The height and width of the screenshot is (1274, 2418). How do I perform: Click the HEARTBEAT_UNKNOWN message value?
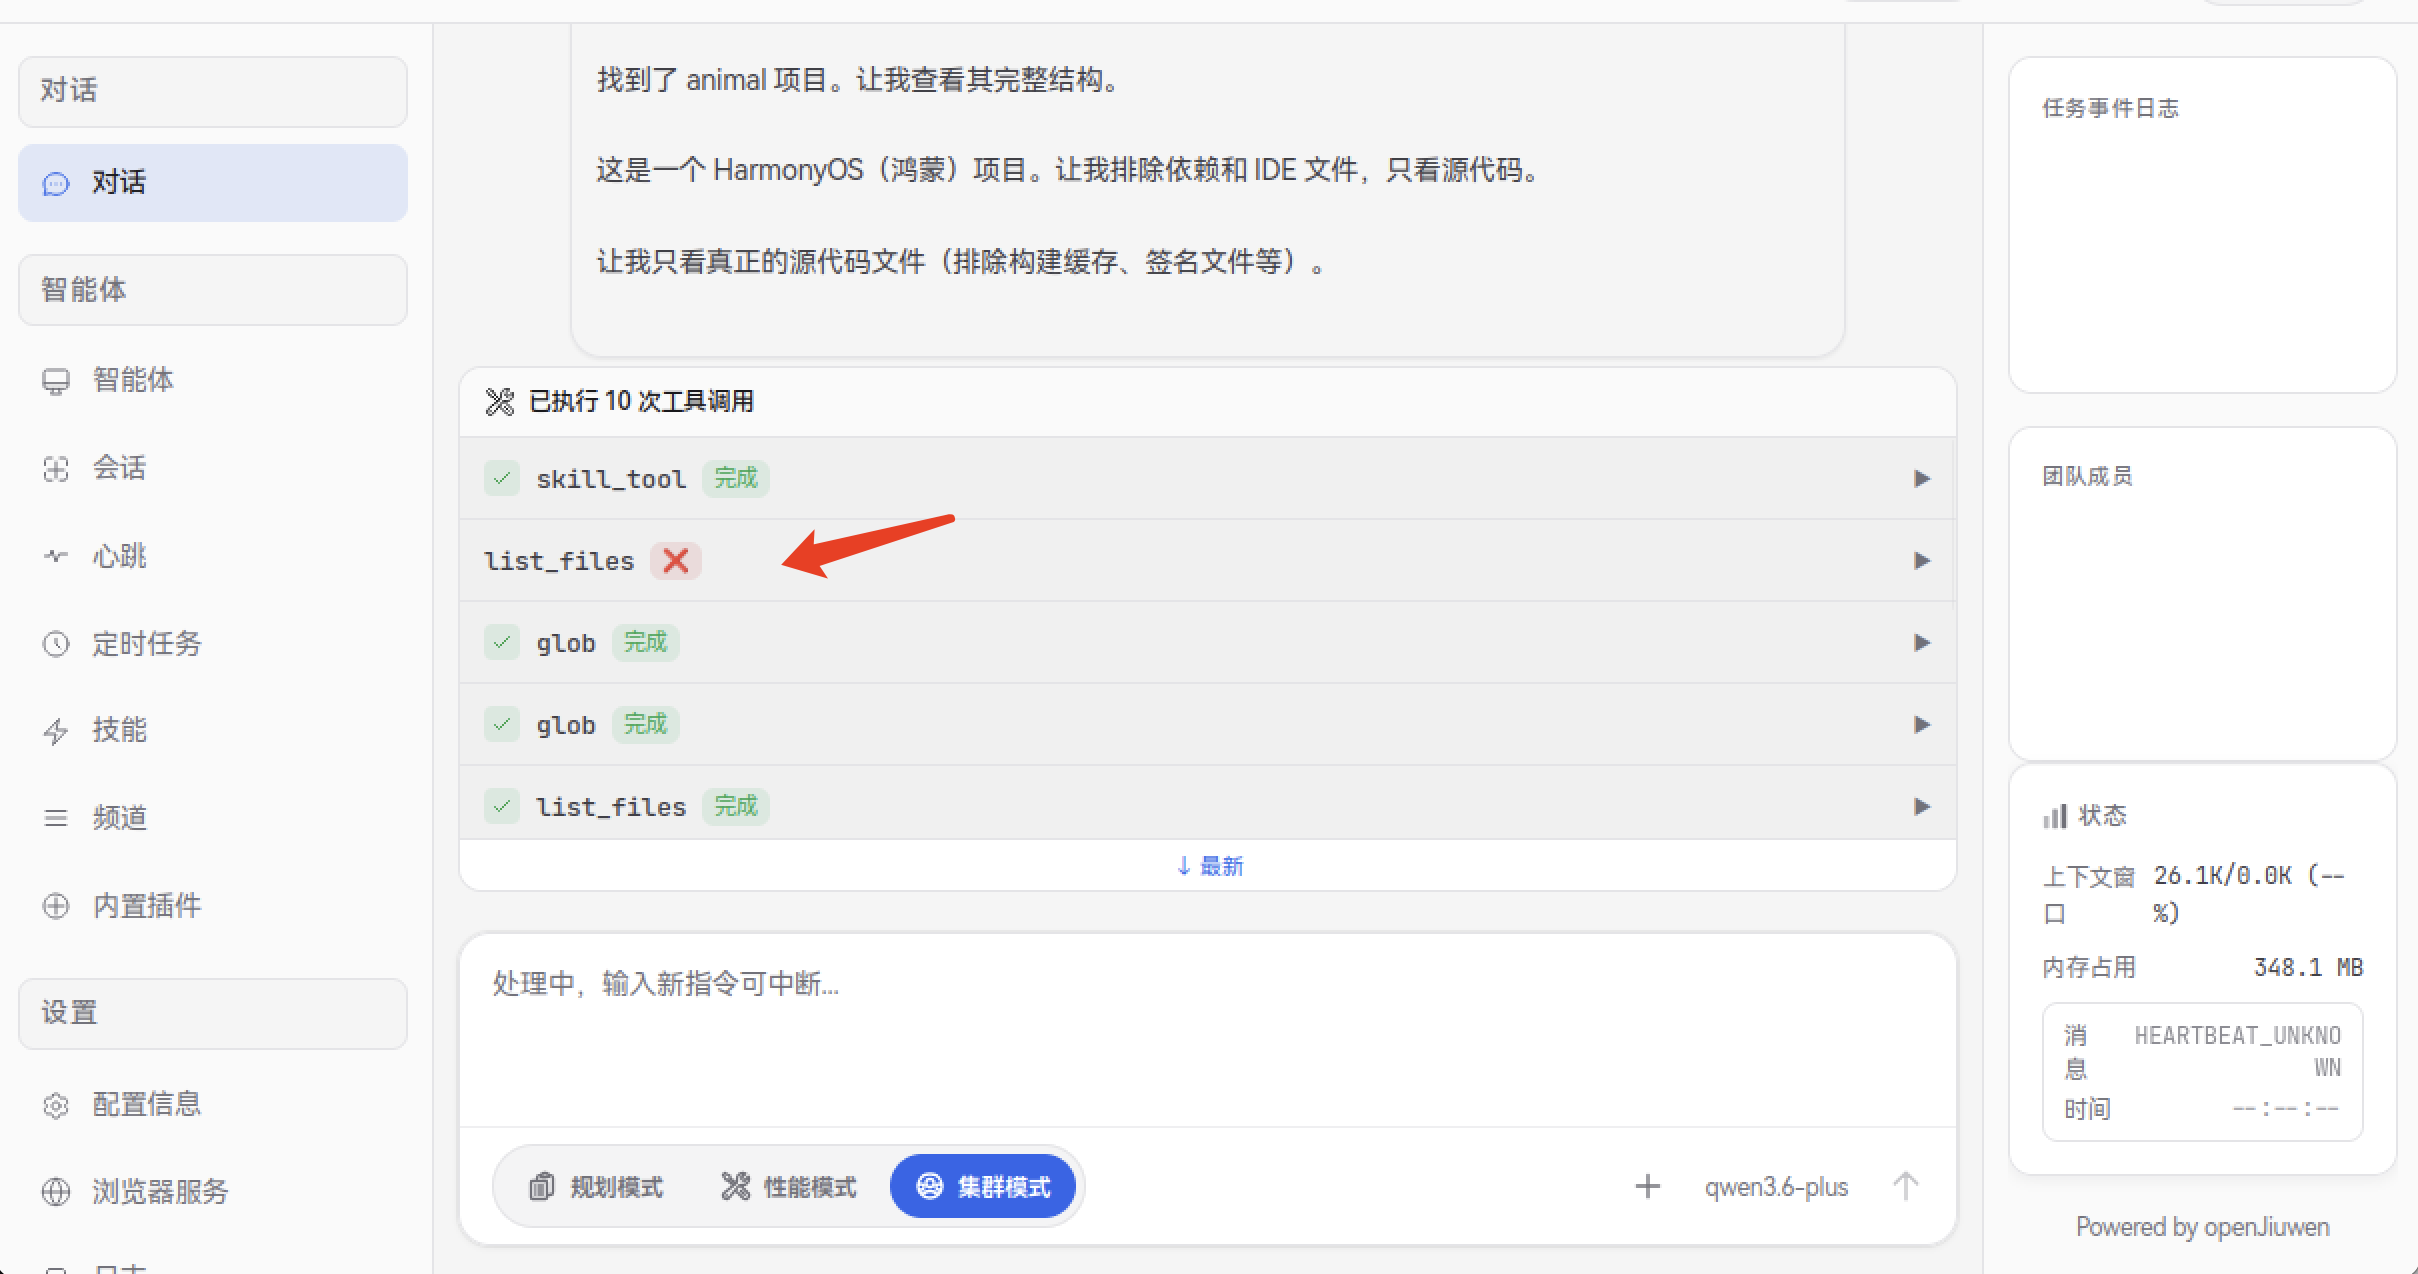tap(2238, 1051)
